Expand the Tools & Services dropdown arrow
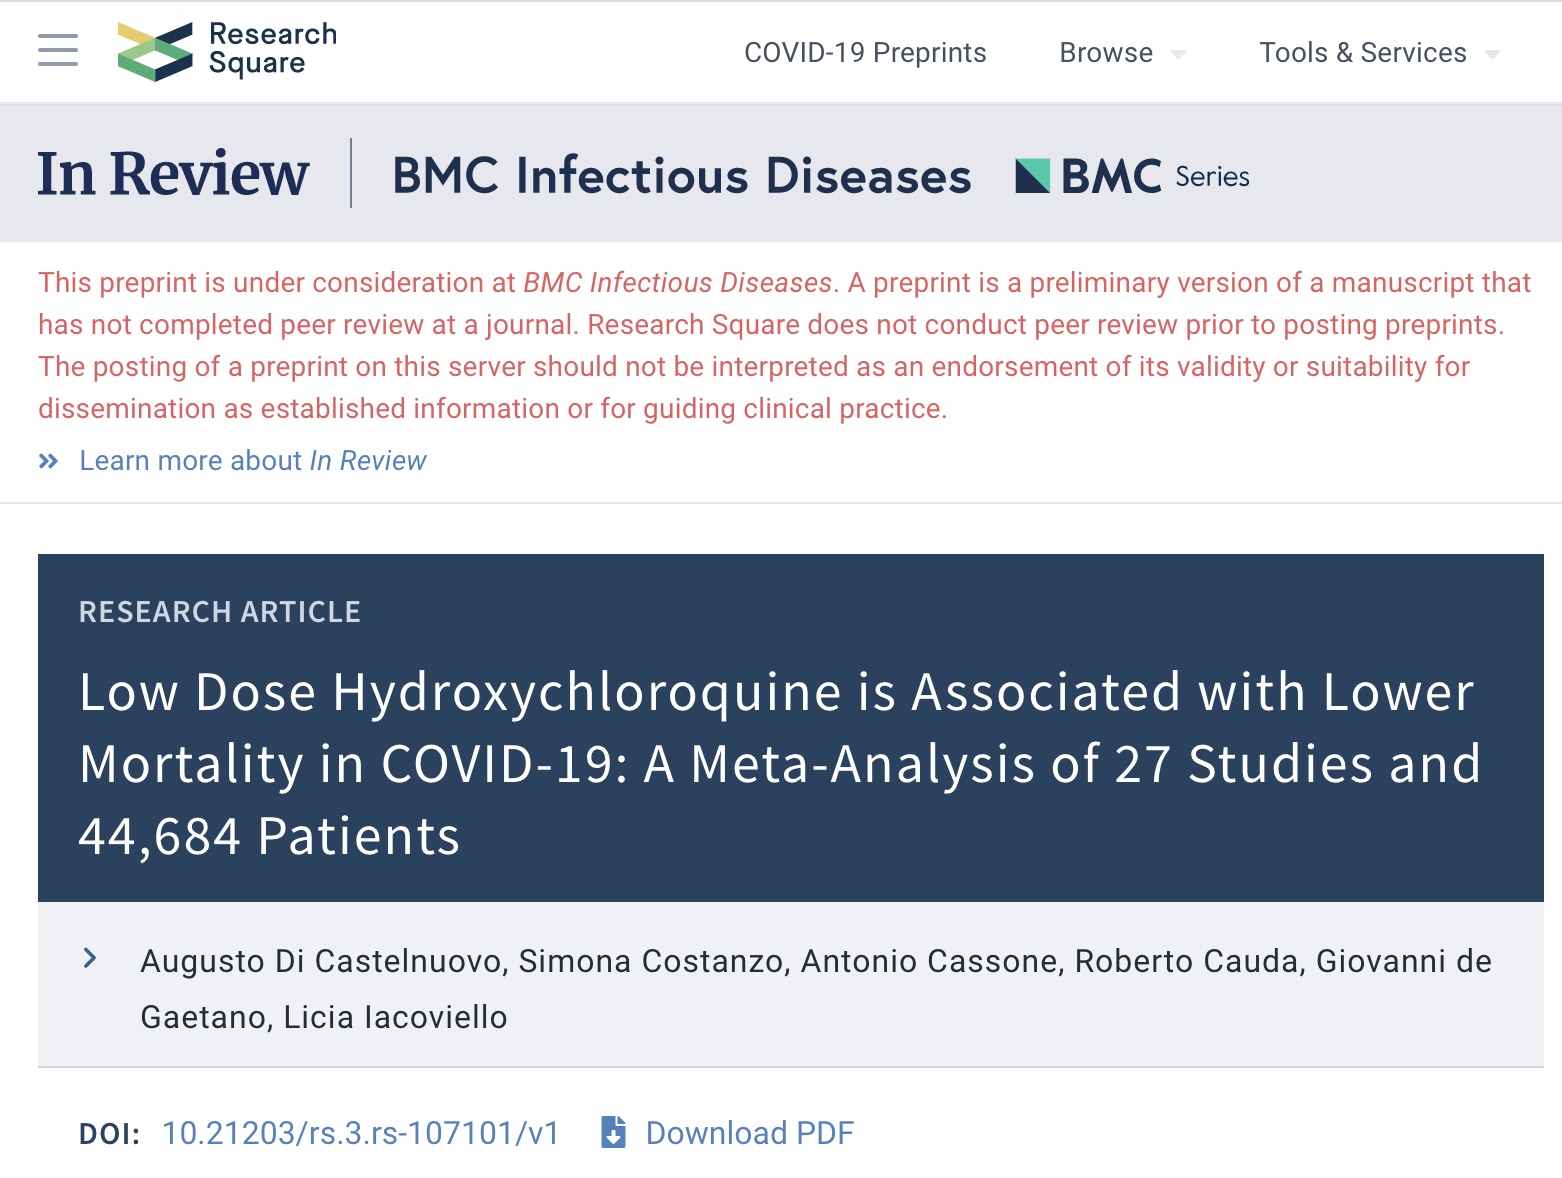The image size is (1562, 1178). pyautogui.click(x=1492, y=54)
